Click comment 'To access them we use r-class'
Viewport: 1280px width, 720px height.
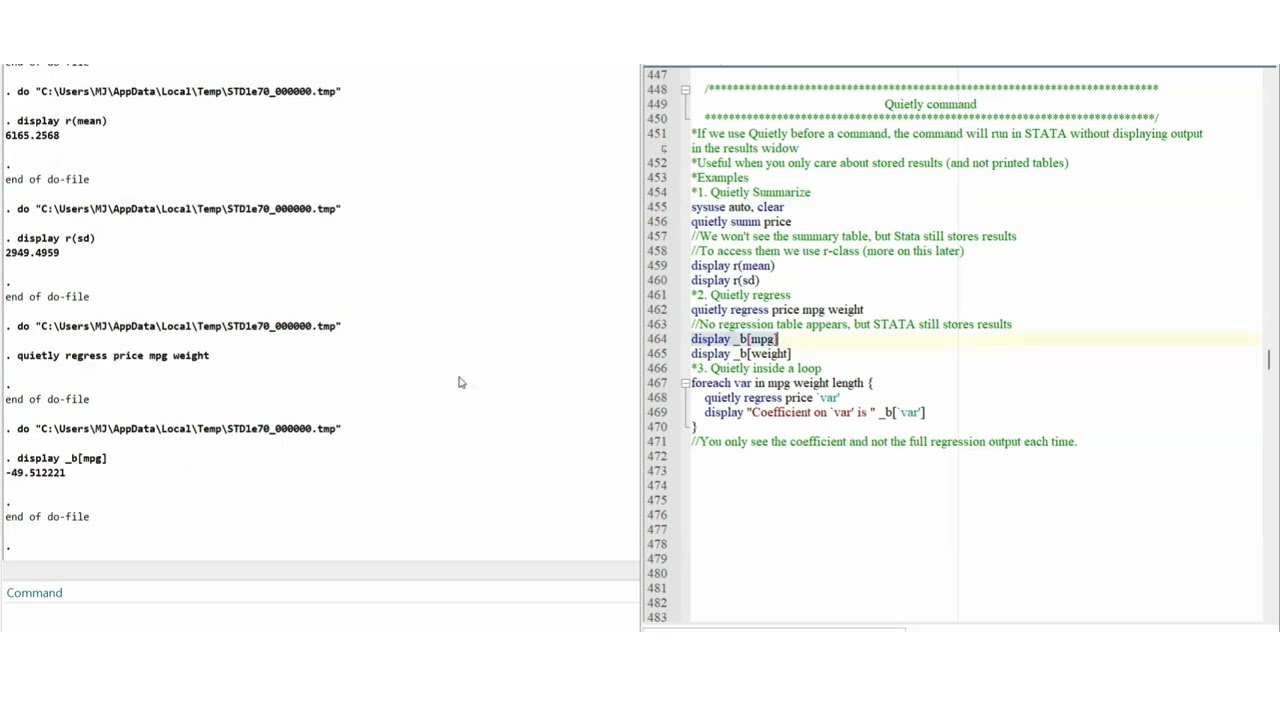[x=827, y=251]
